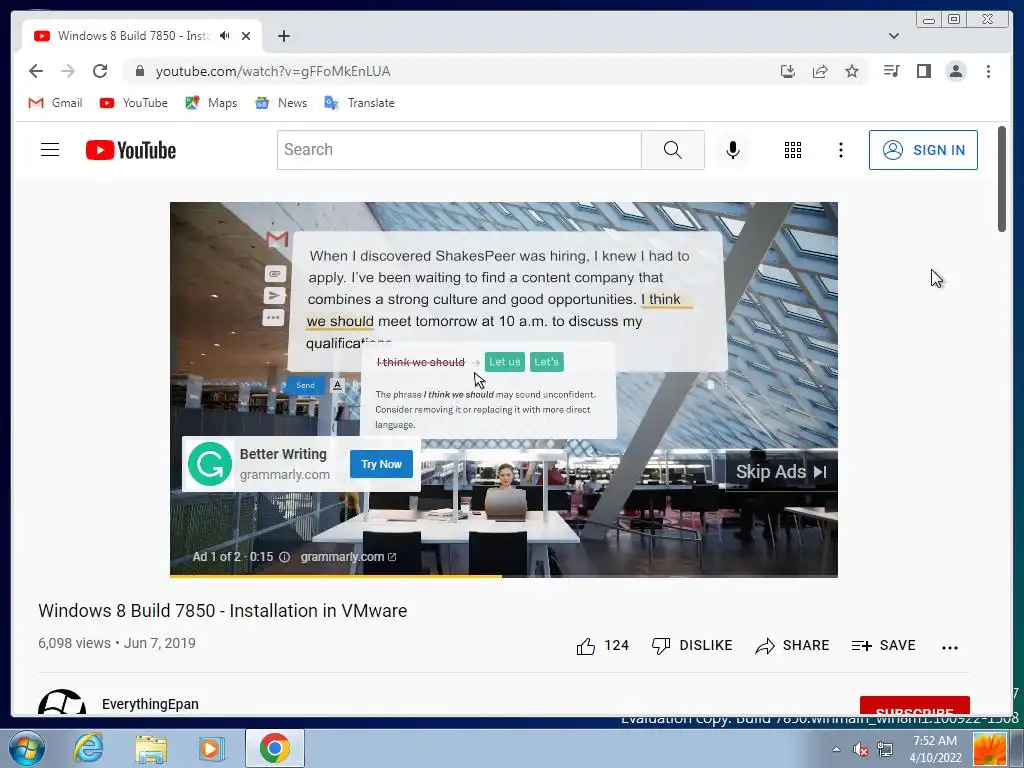The height and width of the screenshot is (768, 1024).
Task: Click the Grammarly logo in ad card
Action: [210, 464]
